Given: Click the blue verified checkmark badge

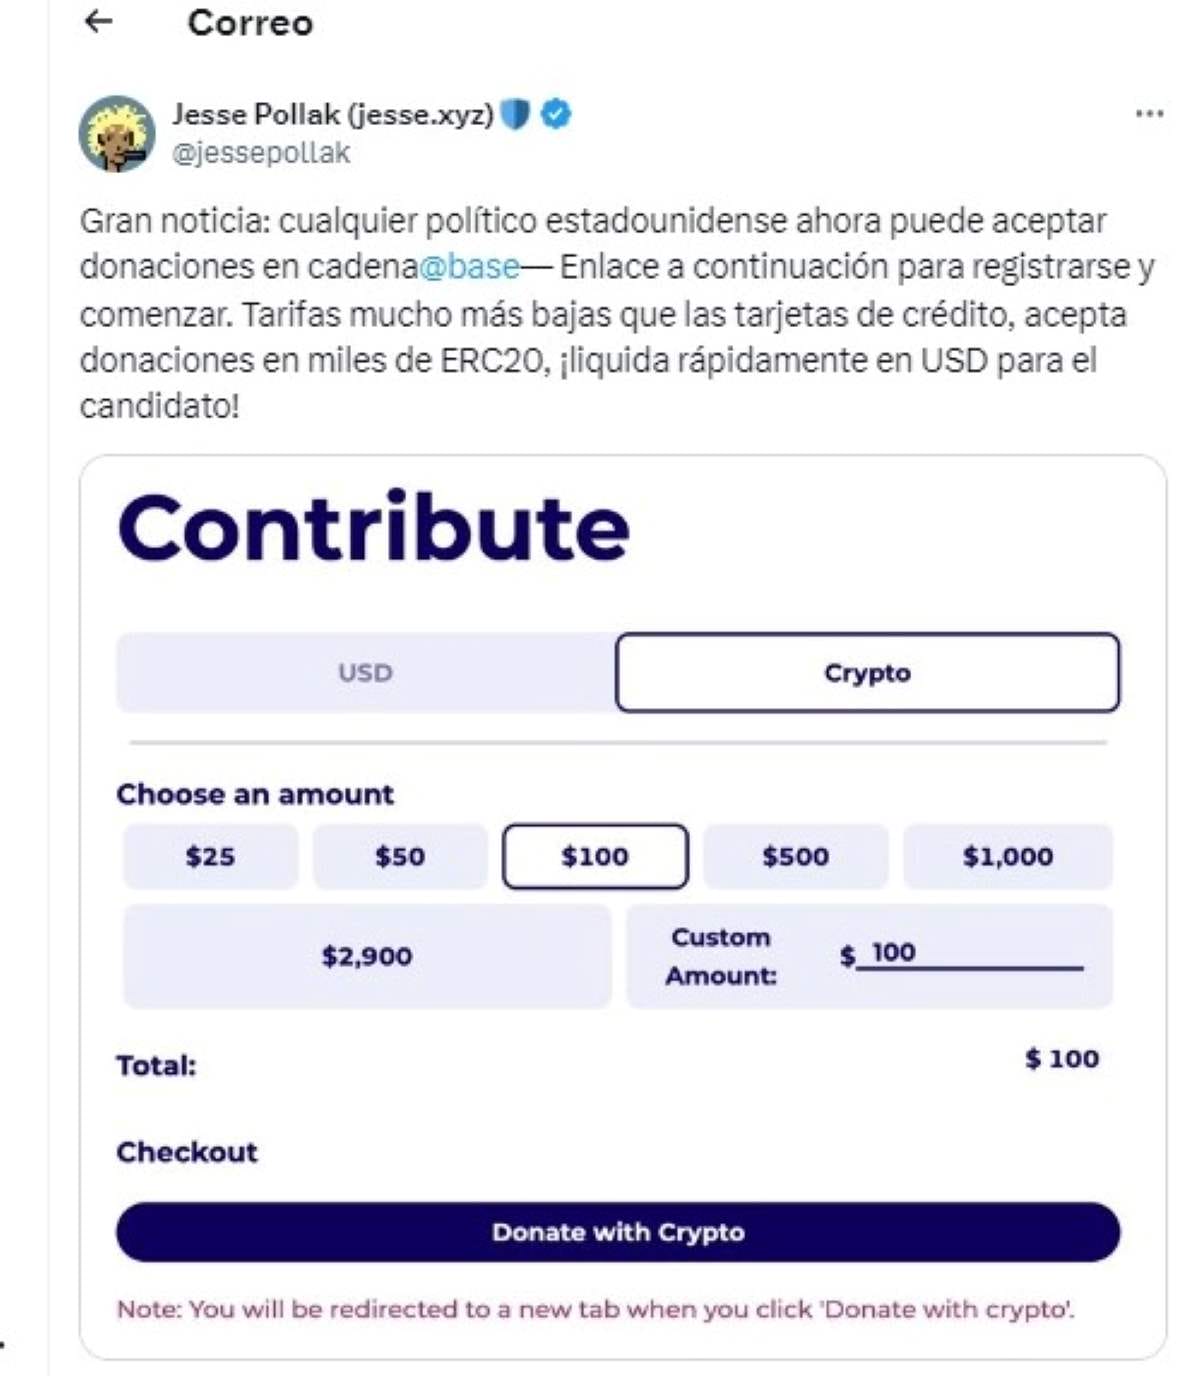Looking at the screenshot, I should pos(556,115).
